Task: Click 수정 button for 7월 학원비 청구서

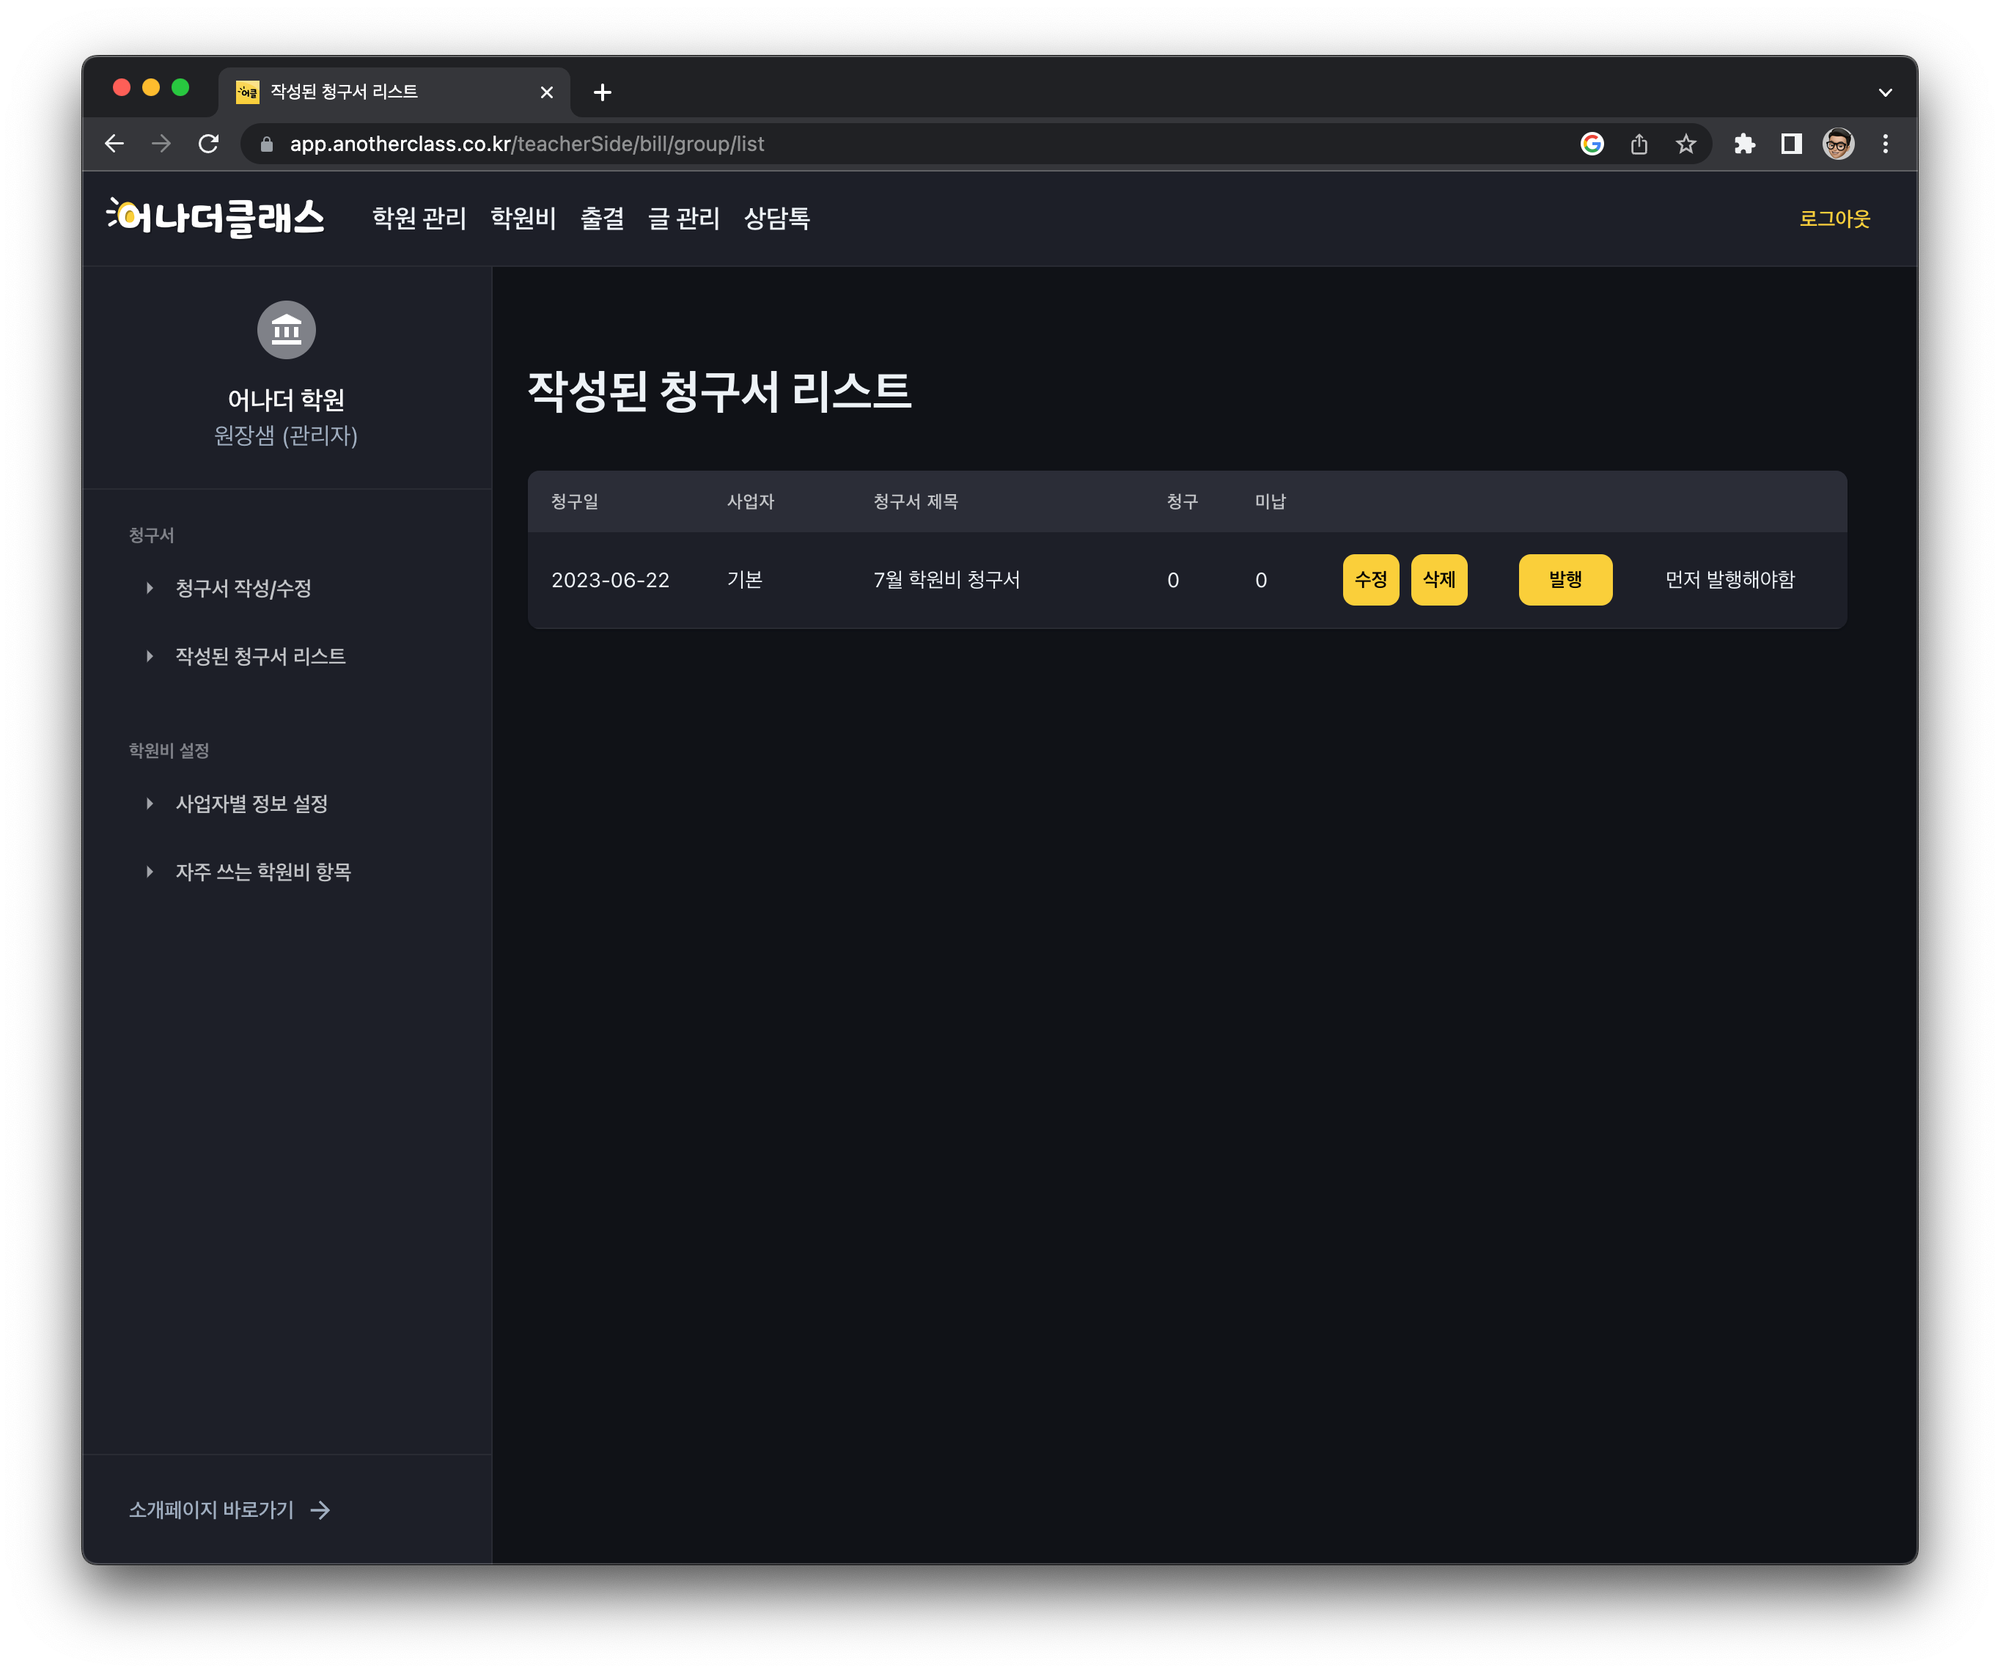Action: (x=1370, y=580)
